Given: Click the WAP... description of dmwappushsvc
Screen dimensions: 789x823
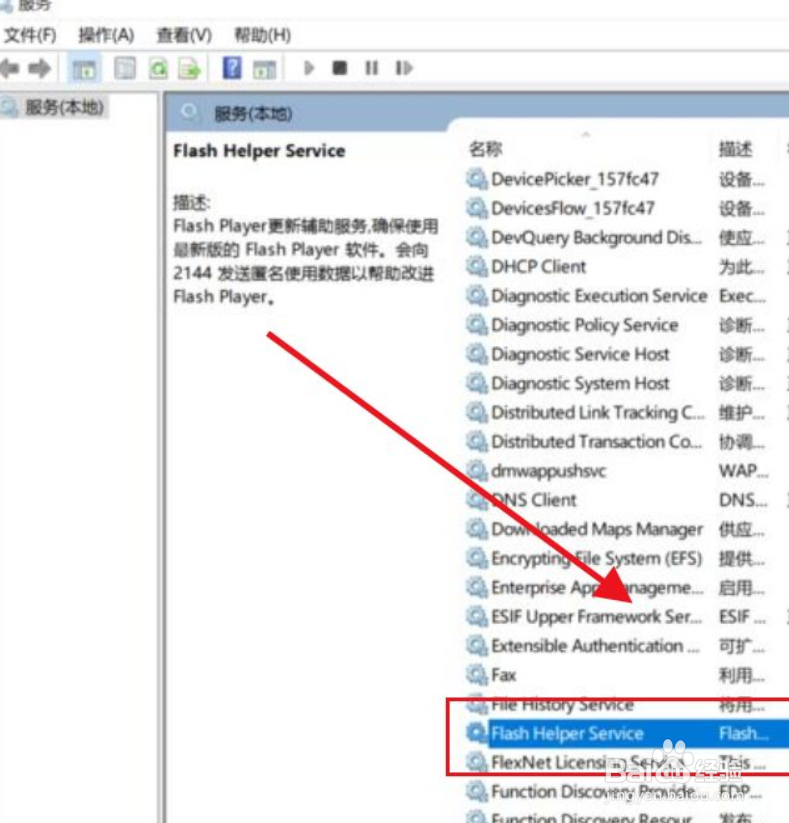Looking at the screenshot, I should tap(743, 470).
